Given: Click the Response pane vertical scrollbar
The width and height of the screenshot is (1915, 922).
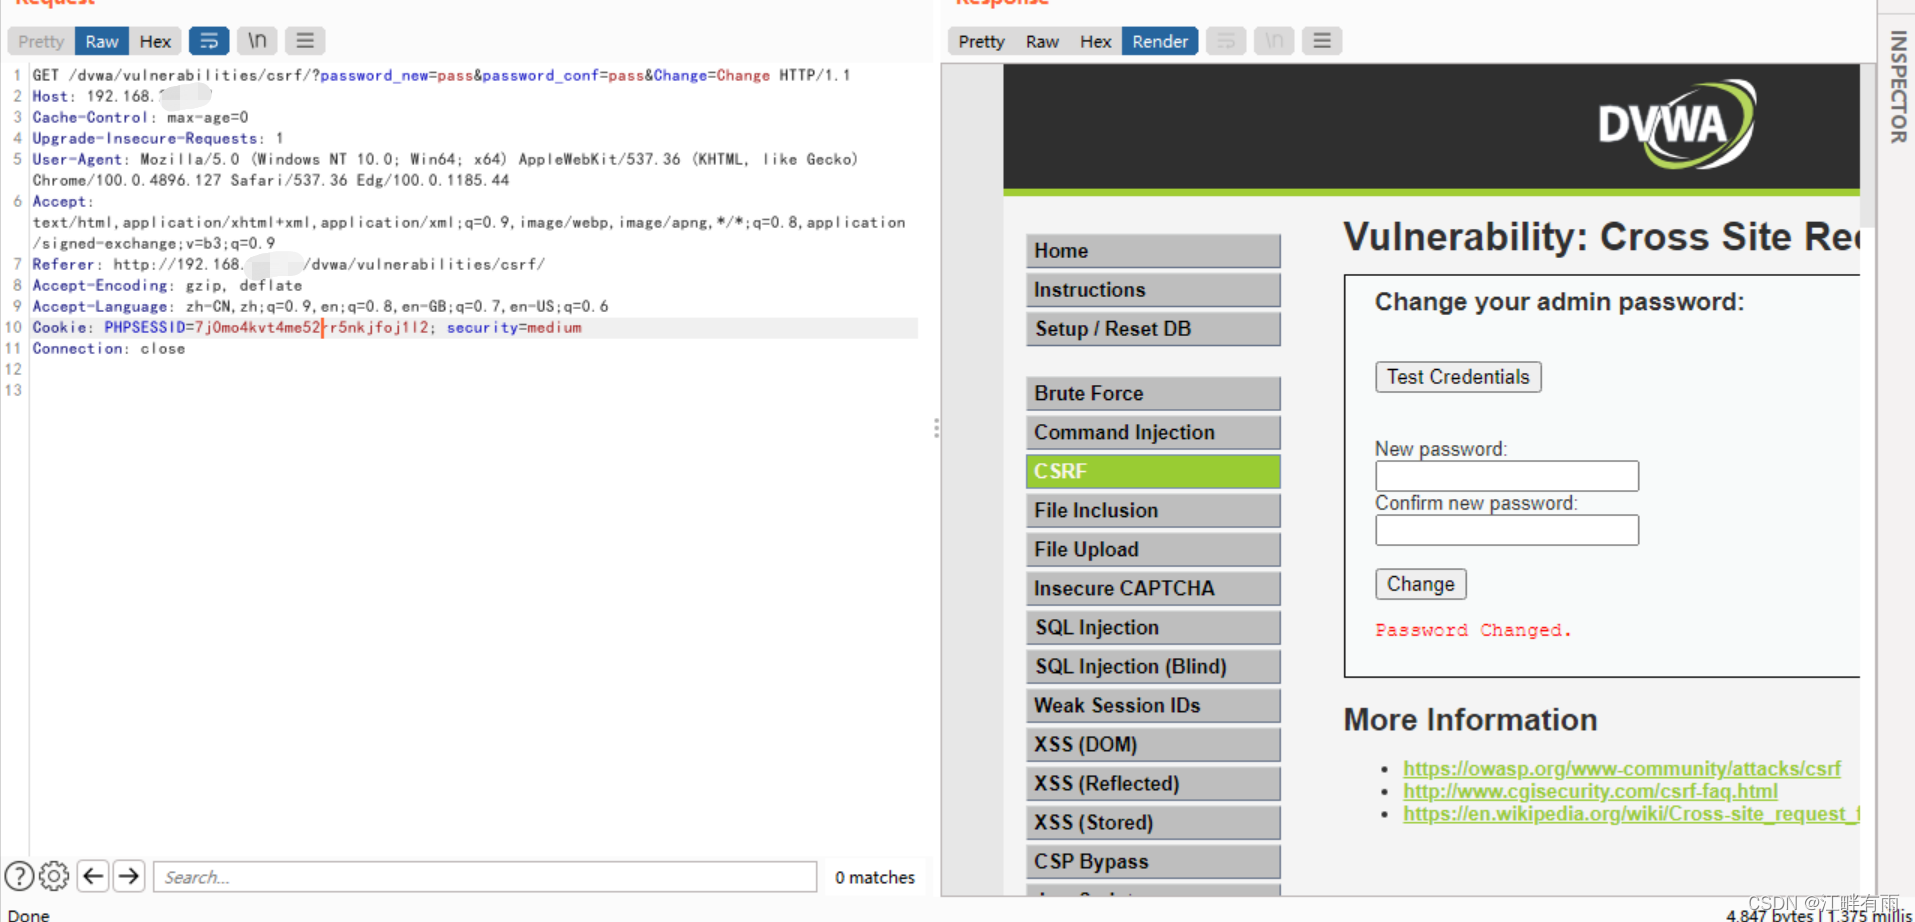Looking at the screenshot, I should 1867,145.
